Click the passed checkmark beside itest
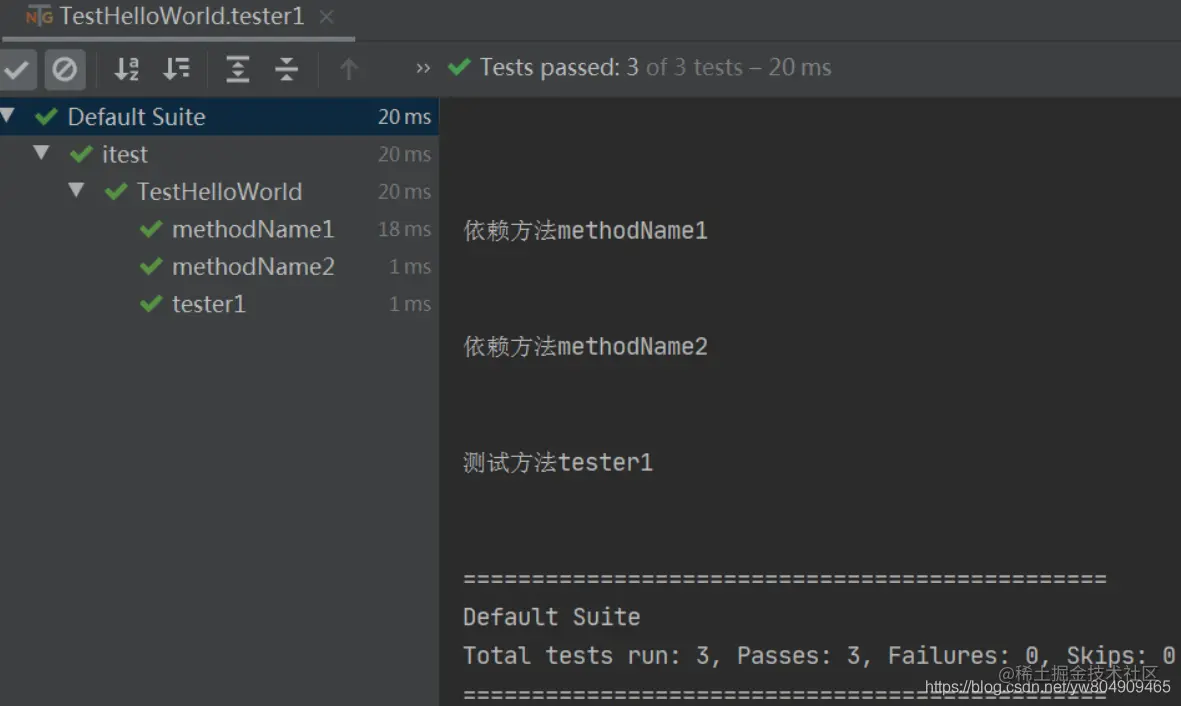Screen dimensions: 1181x706 point(81,154)
